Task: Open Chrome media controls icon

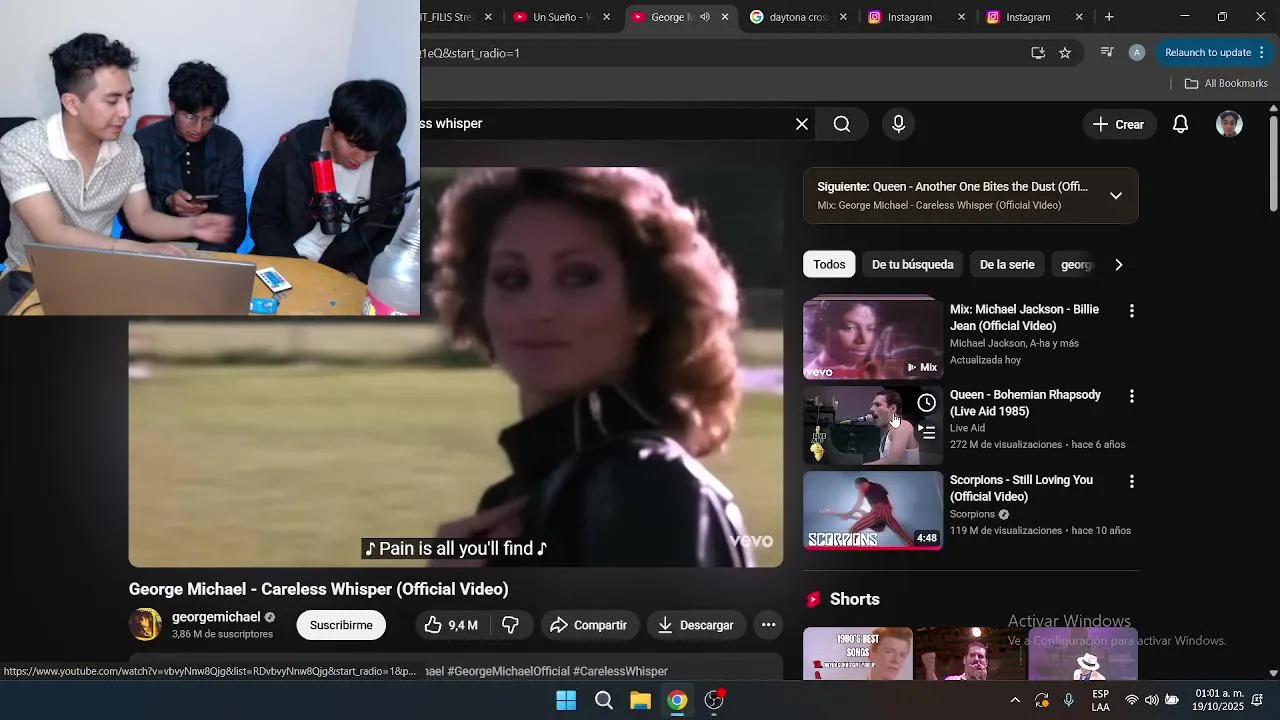Action: point(1107,53)
